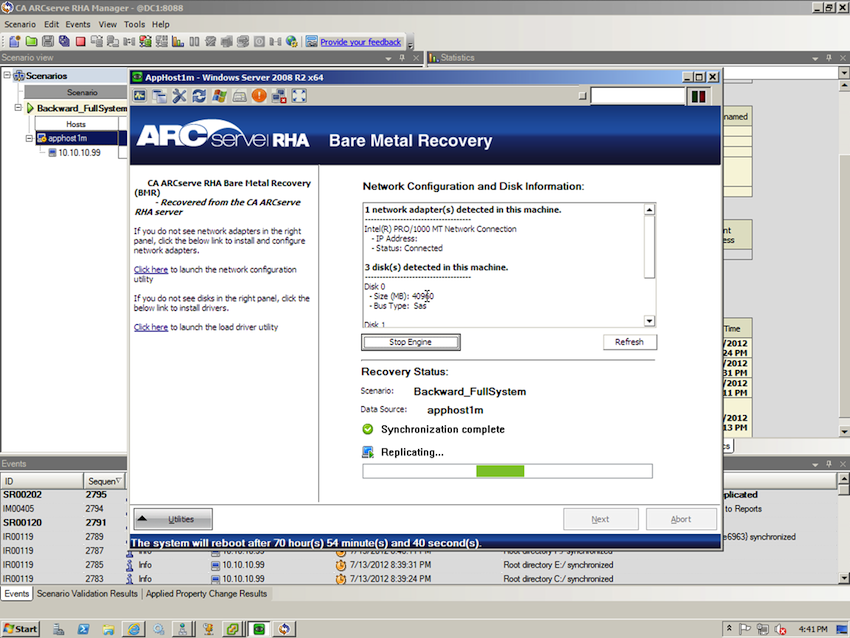Toggle the small checkbox beside the AppHost1m input field
Screen dimensions: 850x638
tap(582, 96)
